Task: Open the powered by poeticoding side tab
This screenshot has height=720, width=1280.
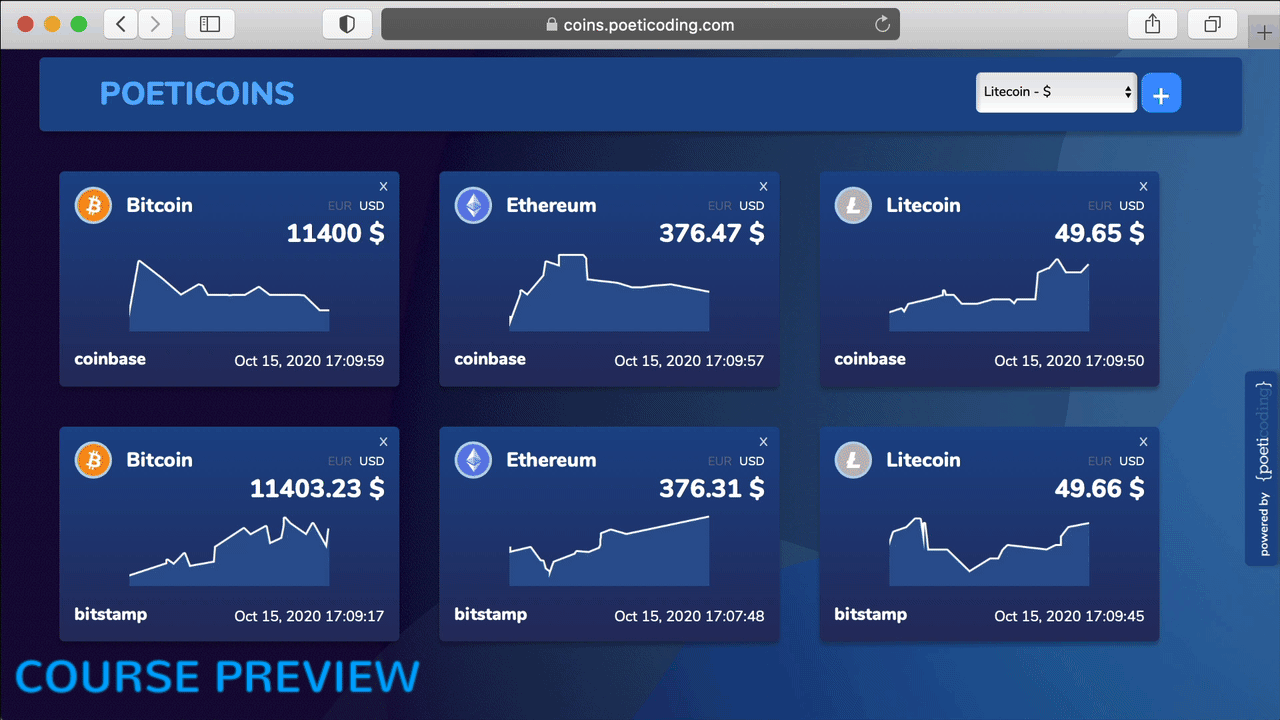Action: coord(1263,468)
